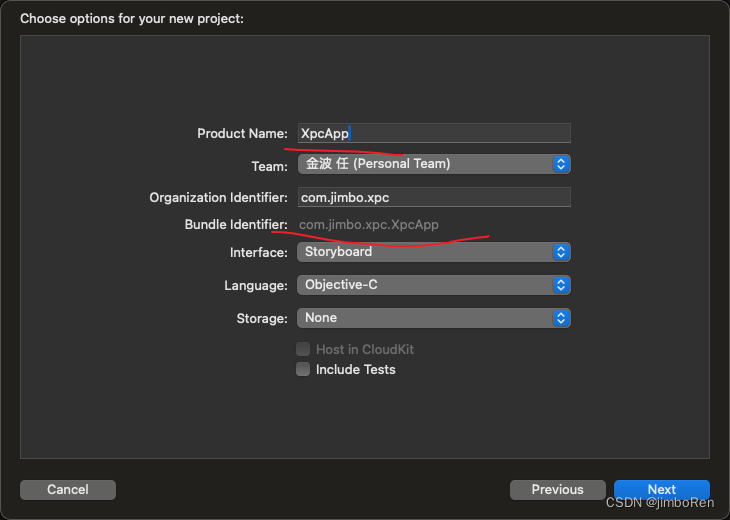This screenshot has height=520, width=730.
Task: Click the Product Name text field
Action: click(x=434, y=133)
